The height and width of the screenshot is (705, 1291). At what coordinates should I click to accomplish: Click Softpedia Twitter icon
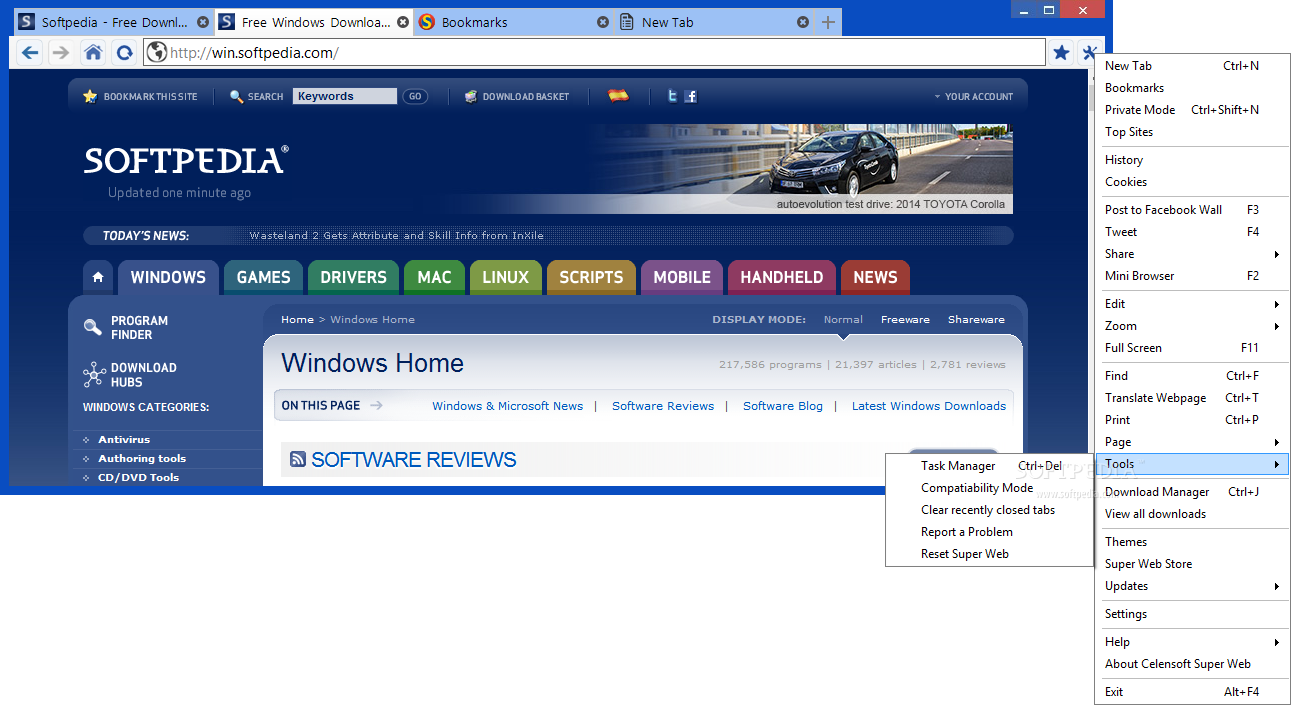click(673, 97)
